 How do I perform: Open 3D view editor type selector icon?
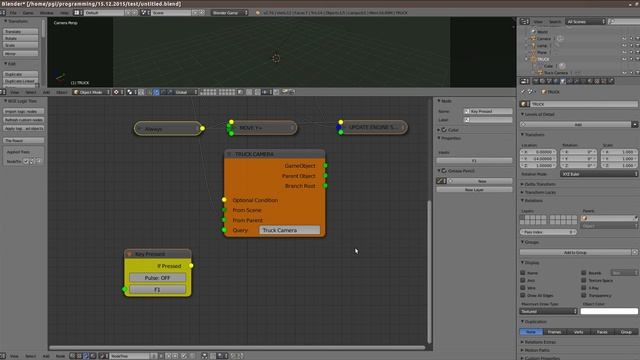(3, 92)
